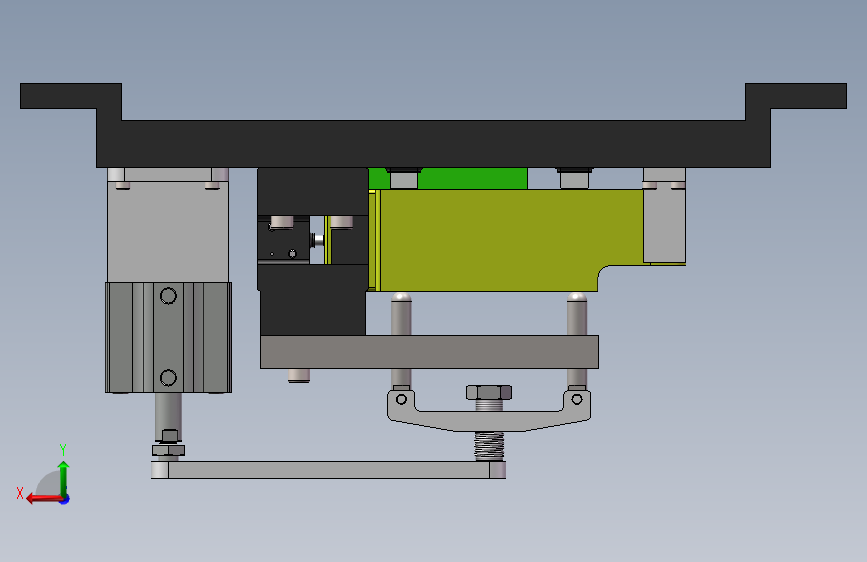Select the wide gray horizontal plate
The image size is (867, 562).
(429, 352)
